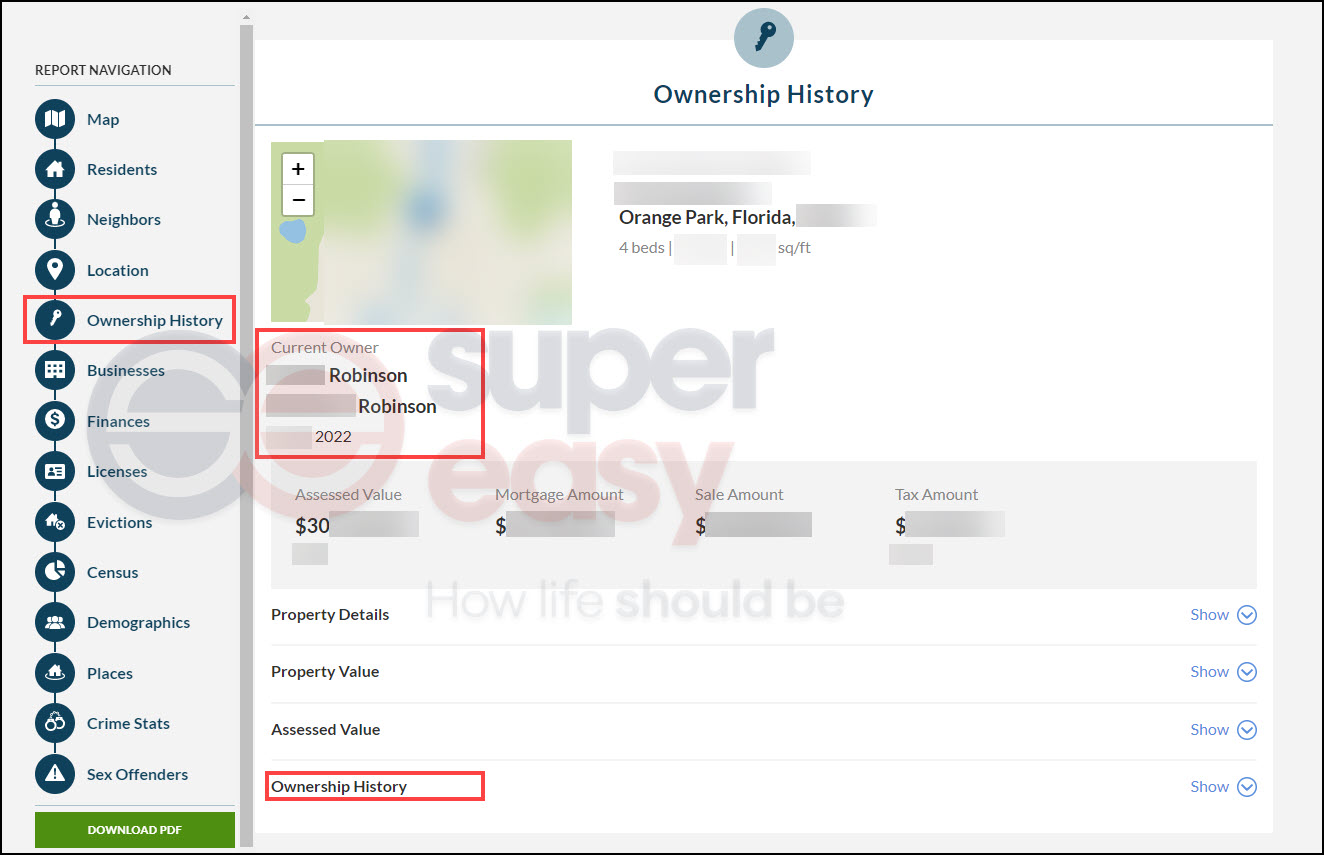1324x855 pixels.
Task: Click the Tax Amount label
Action: pos(937,495)
